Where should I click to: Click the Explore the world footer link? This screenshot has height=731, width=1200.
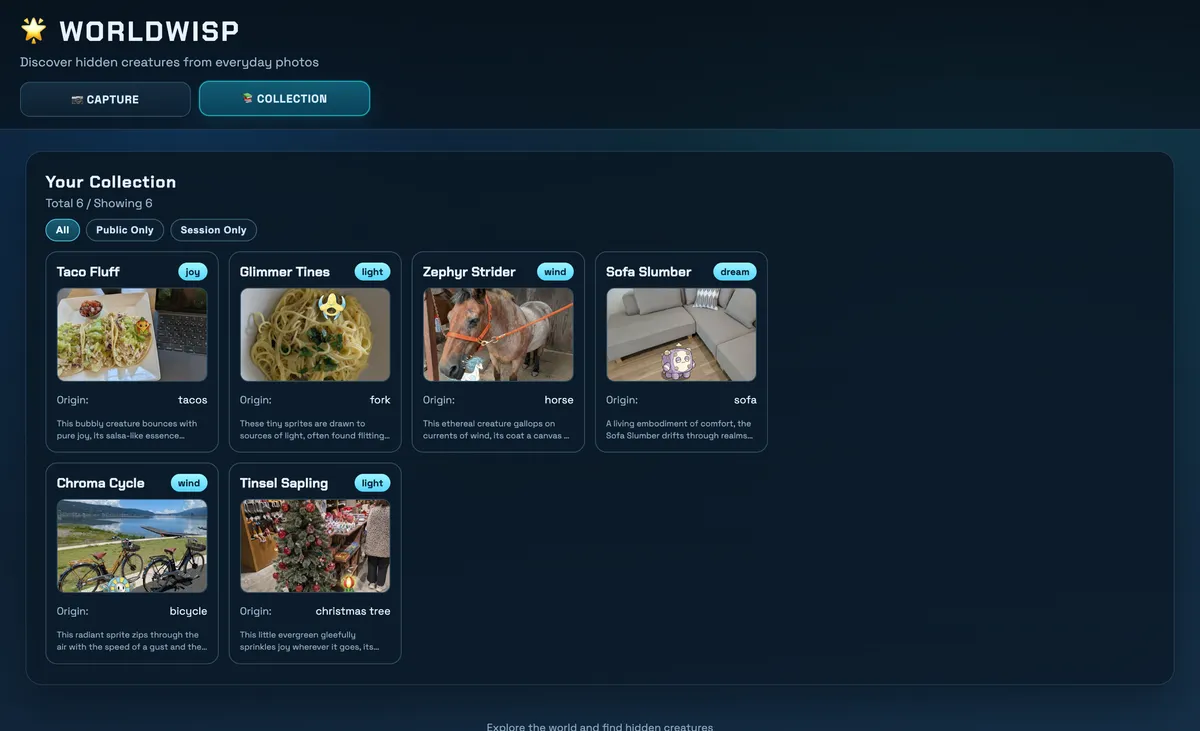pos(599,727)
